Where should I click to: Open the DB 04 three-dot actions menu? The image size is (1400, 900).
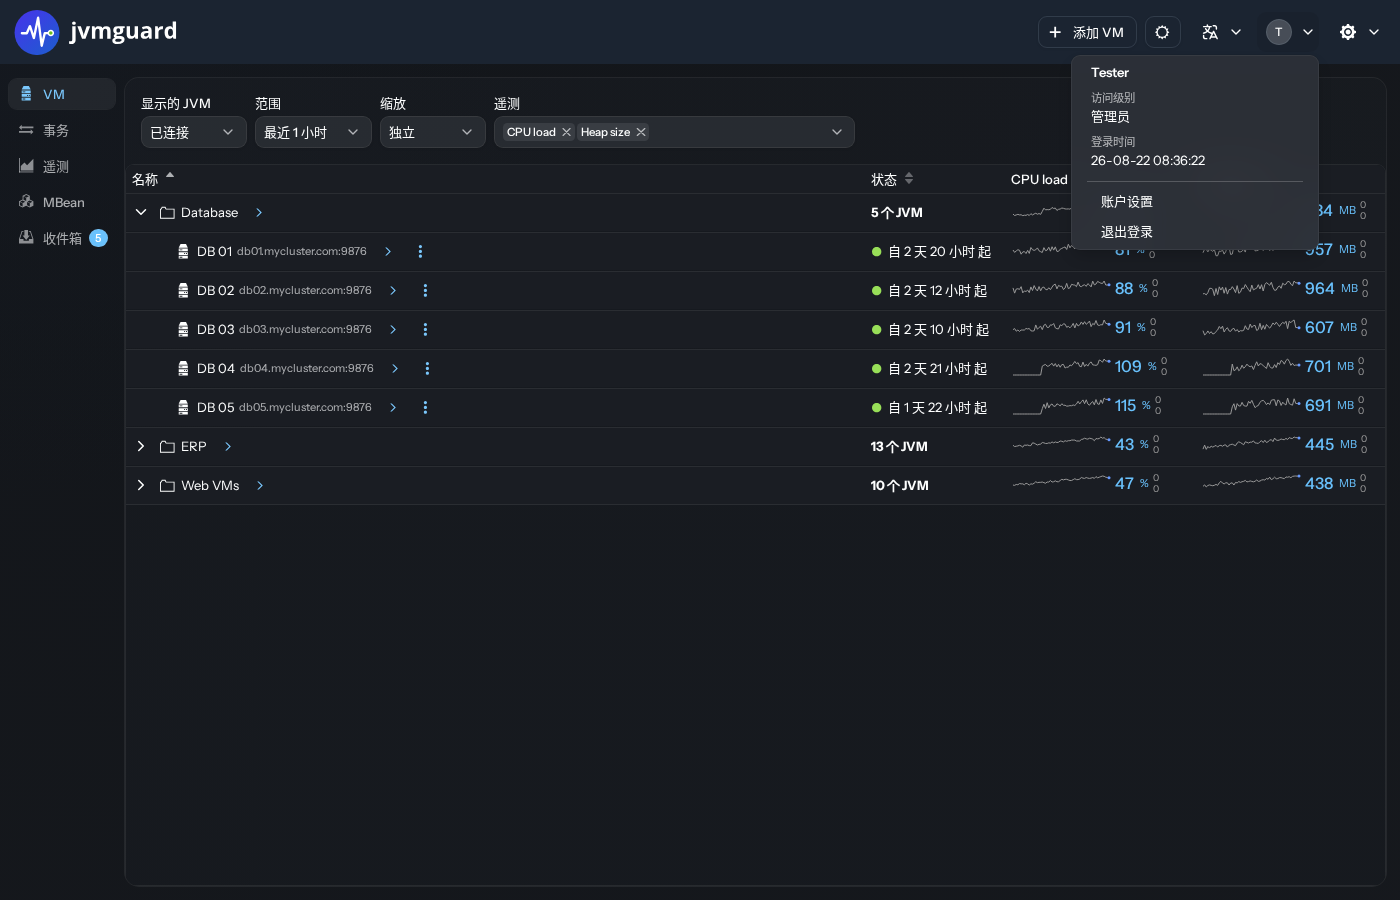(x=427, y=369)
